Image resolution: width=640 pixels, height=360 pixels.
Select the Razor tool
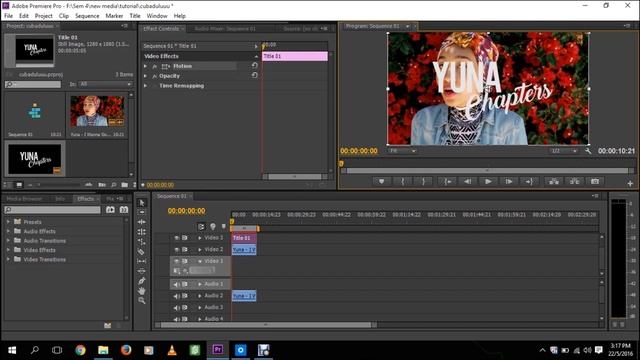coord(142,251)
